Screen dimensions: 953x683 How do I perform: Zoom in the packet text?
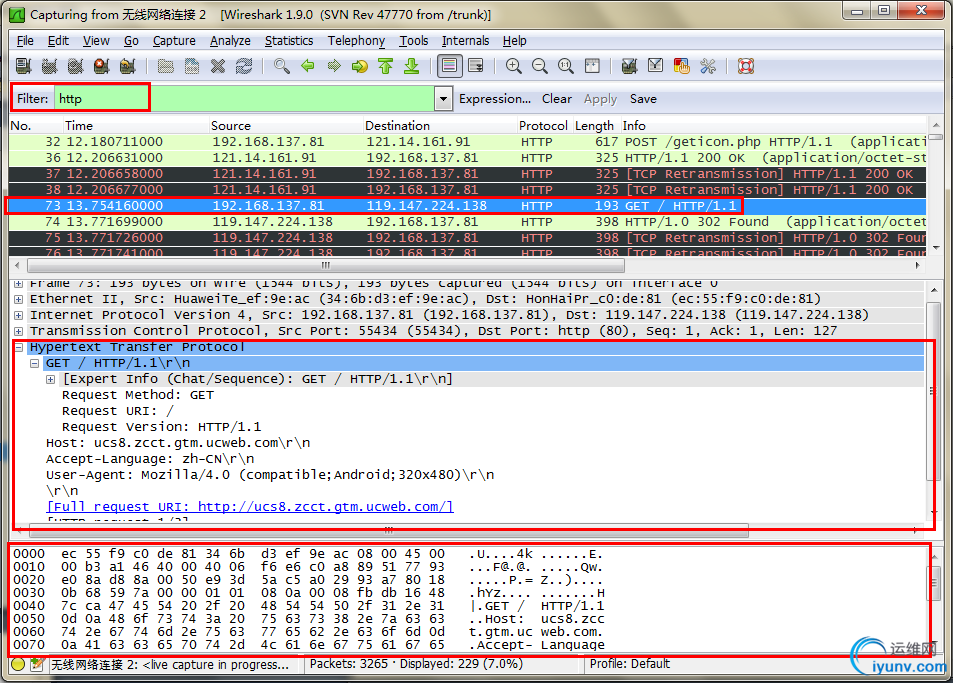[514, 66]
